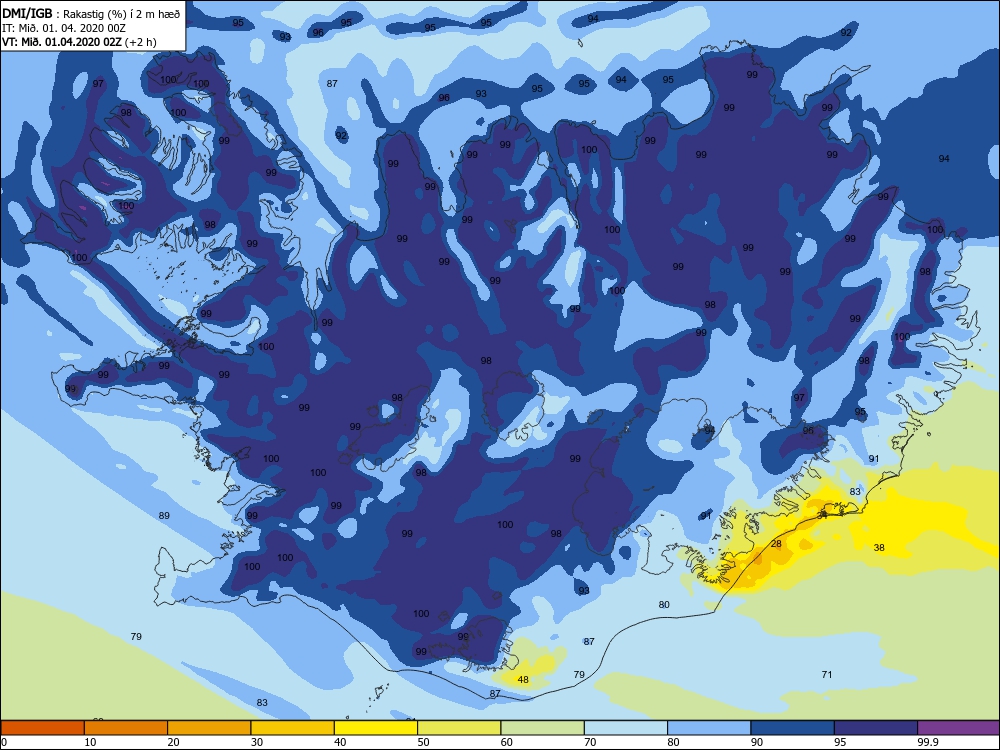This screenshot has width=1000, height=750.
Task: Click the 70–80 pale blue legend swatch
Action: tap(626, 728)
